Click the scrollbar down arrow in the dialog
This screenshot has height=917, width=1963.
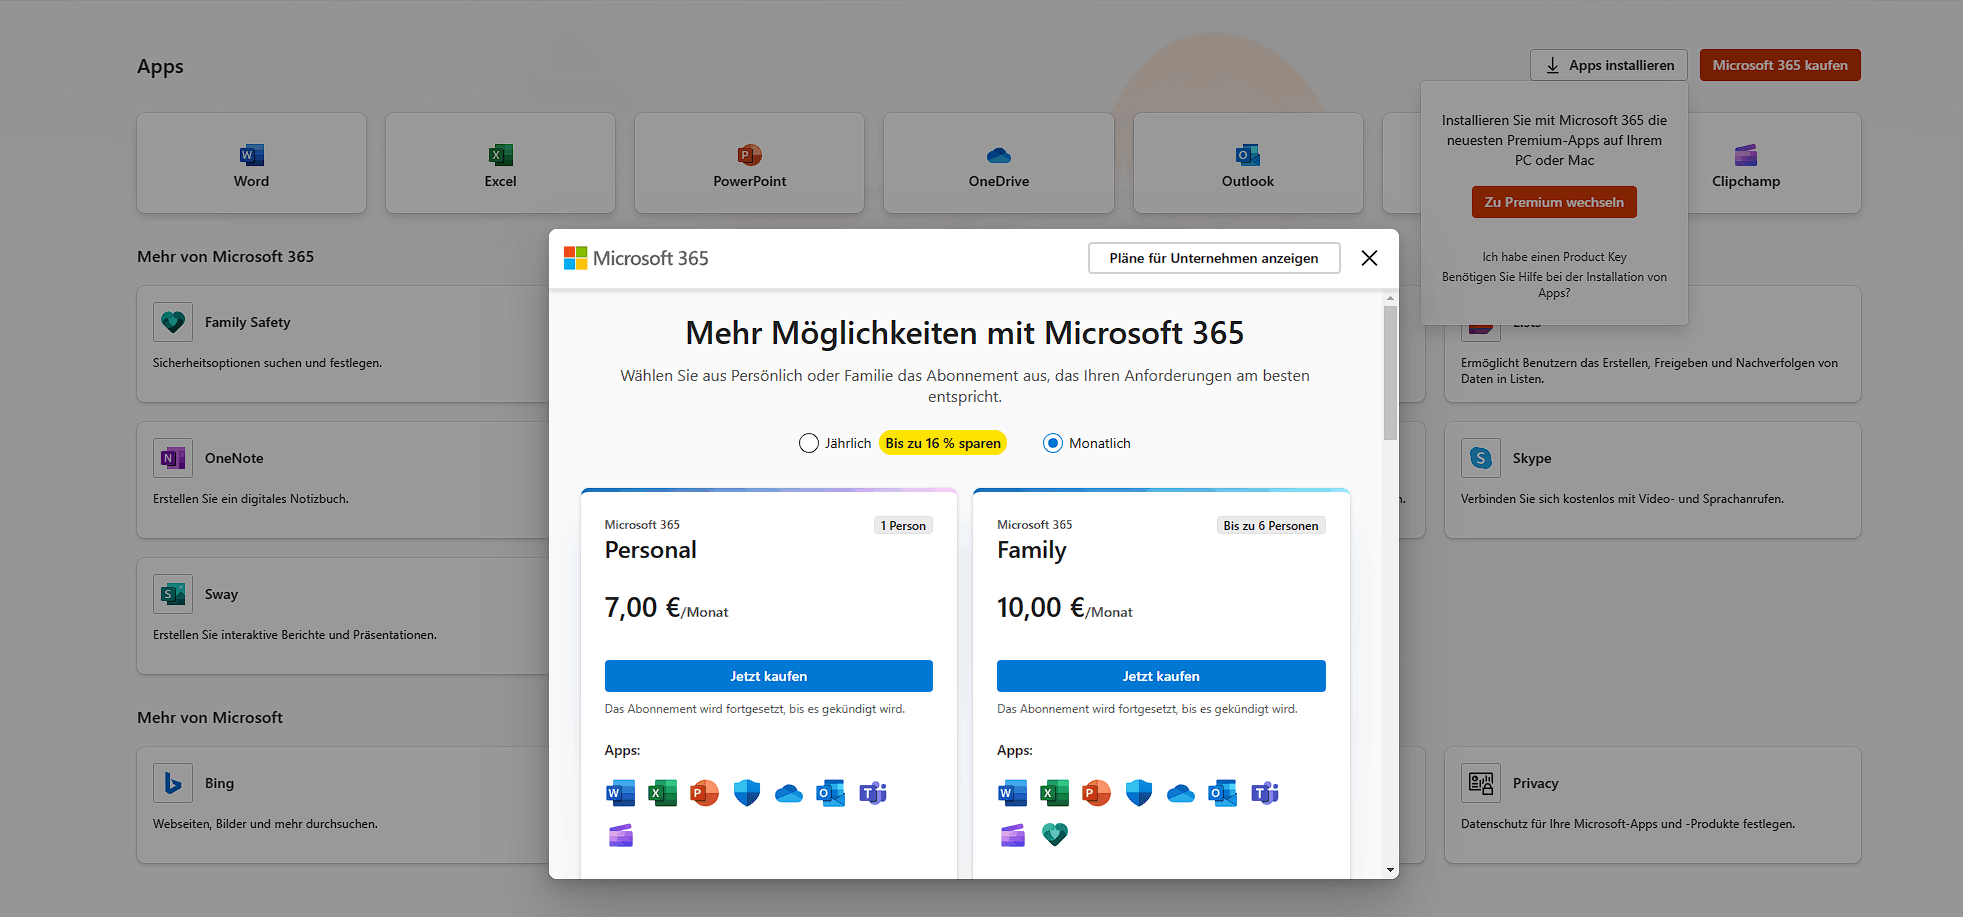click(1390, 870)
